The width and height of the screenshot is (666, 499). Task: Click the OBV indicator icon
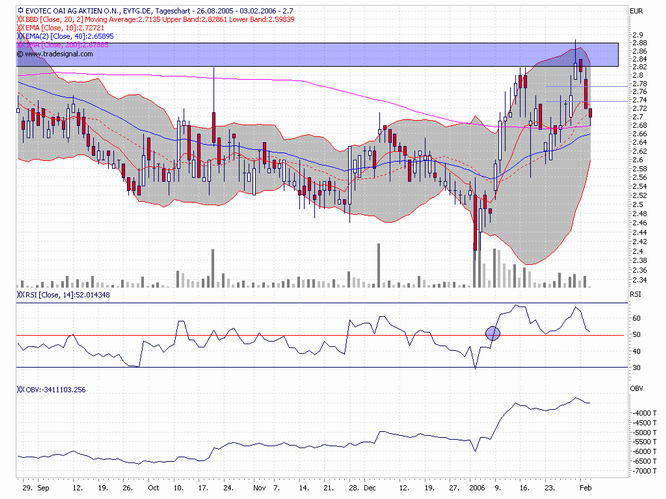(x=20, y=389)
